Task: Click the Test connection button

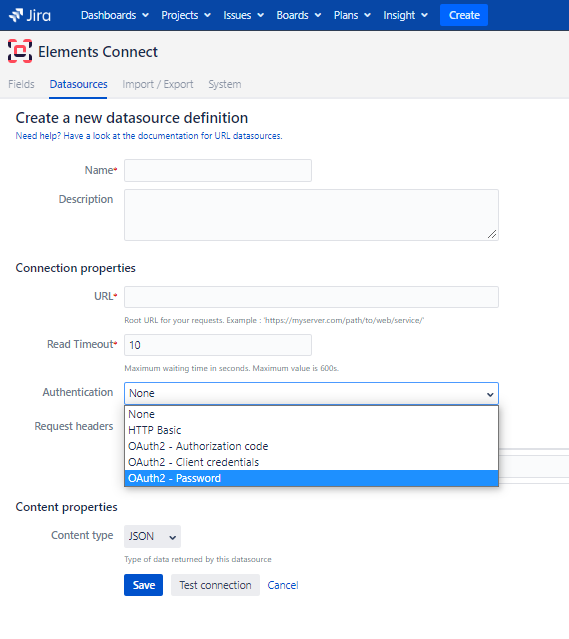Action: coord(215,585)
